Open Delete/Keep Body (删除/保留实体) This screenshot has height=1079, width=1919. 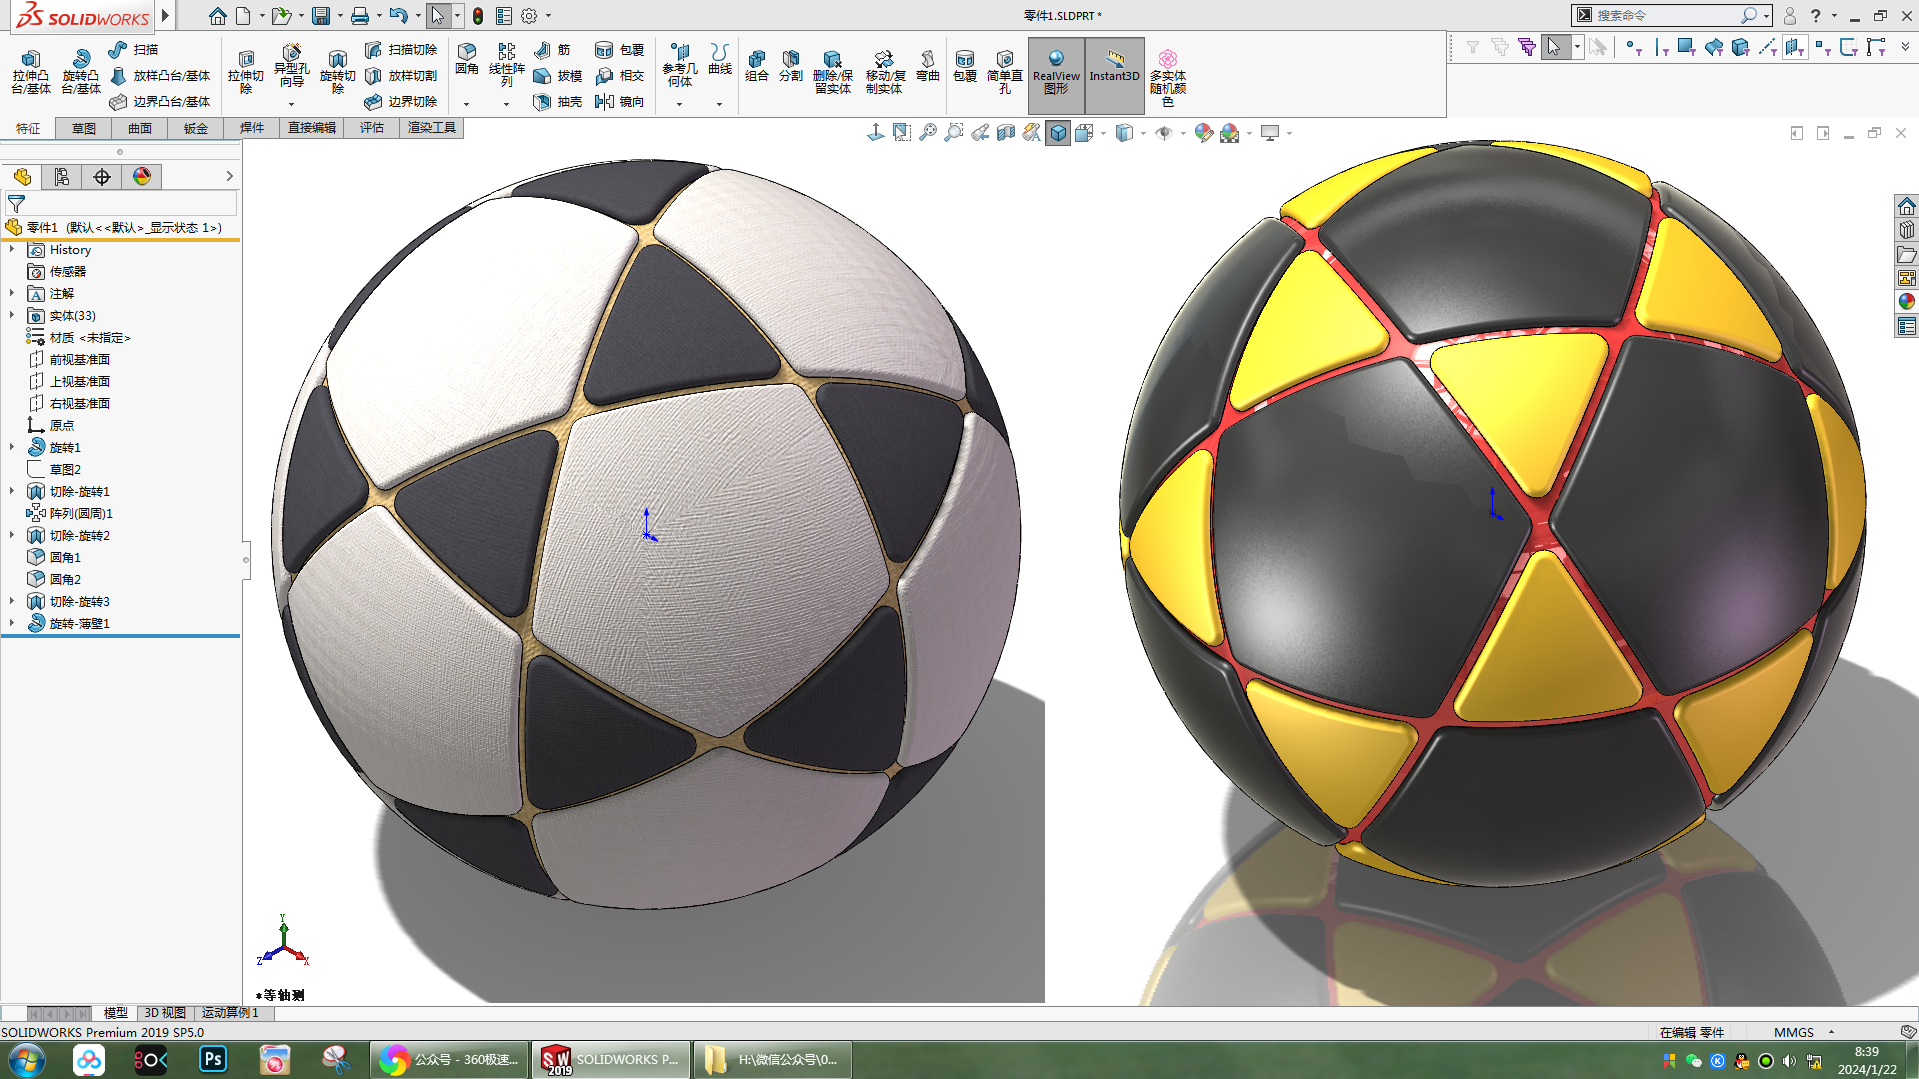tap(832, 72)
